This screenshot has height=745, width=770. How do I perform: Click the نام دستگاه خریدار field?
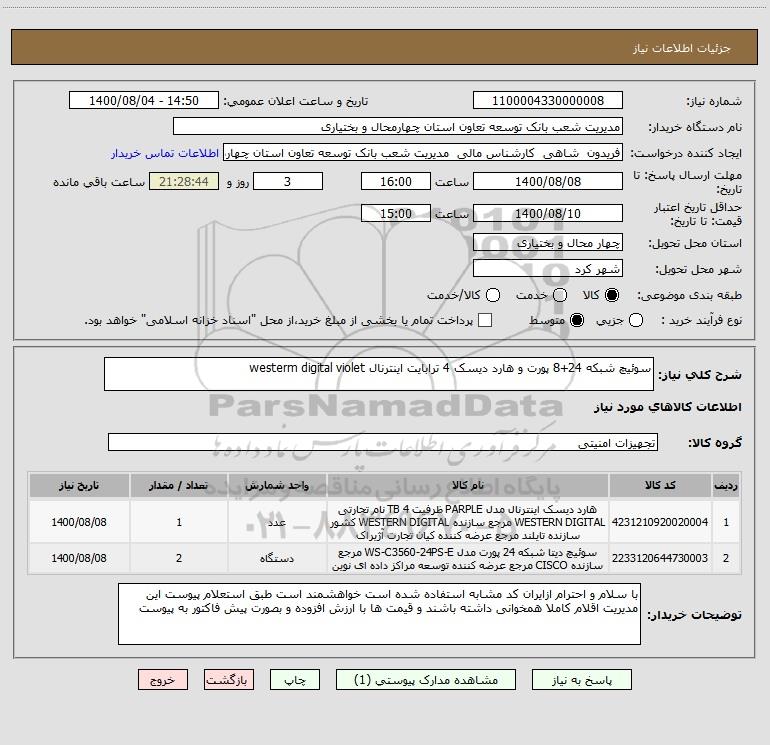398,127
